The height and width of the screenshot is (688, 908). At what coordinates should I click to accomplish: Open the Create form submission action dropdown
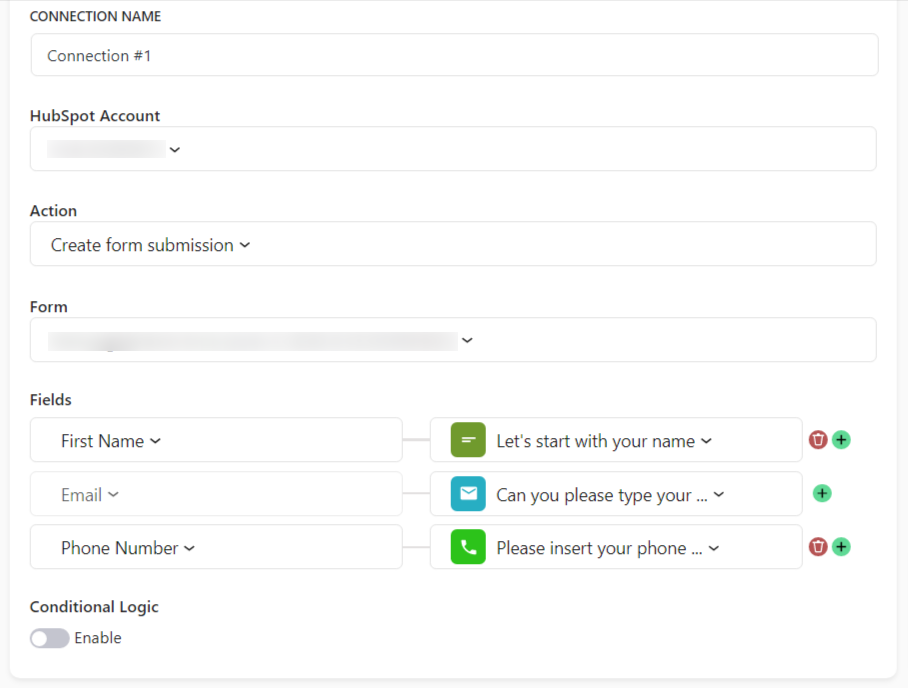[x=453, y=244]
